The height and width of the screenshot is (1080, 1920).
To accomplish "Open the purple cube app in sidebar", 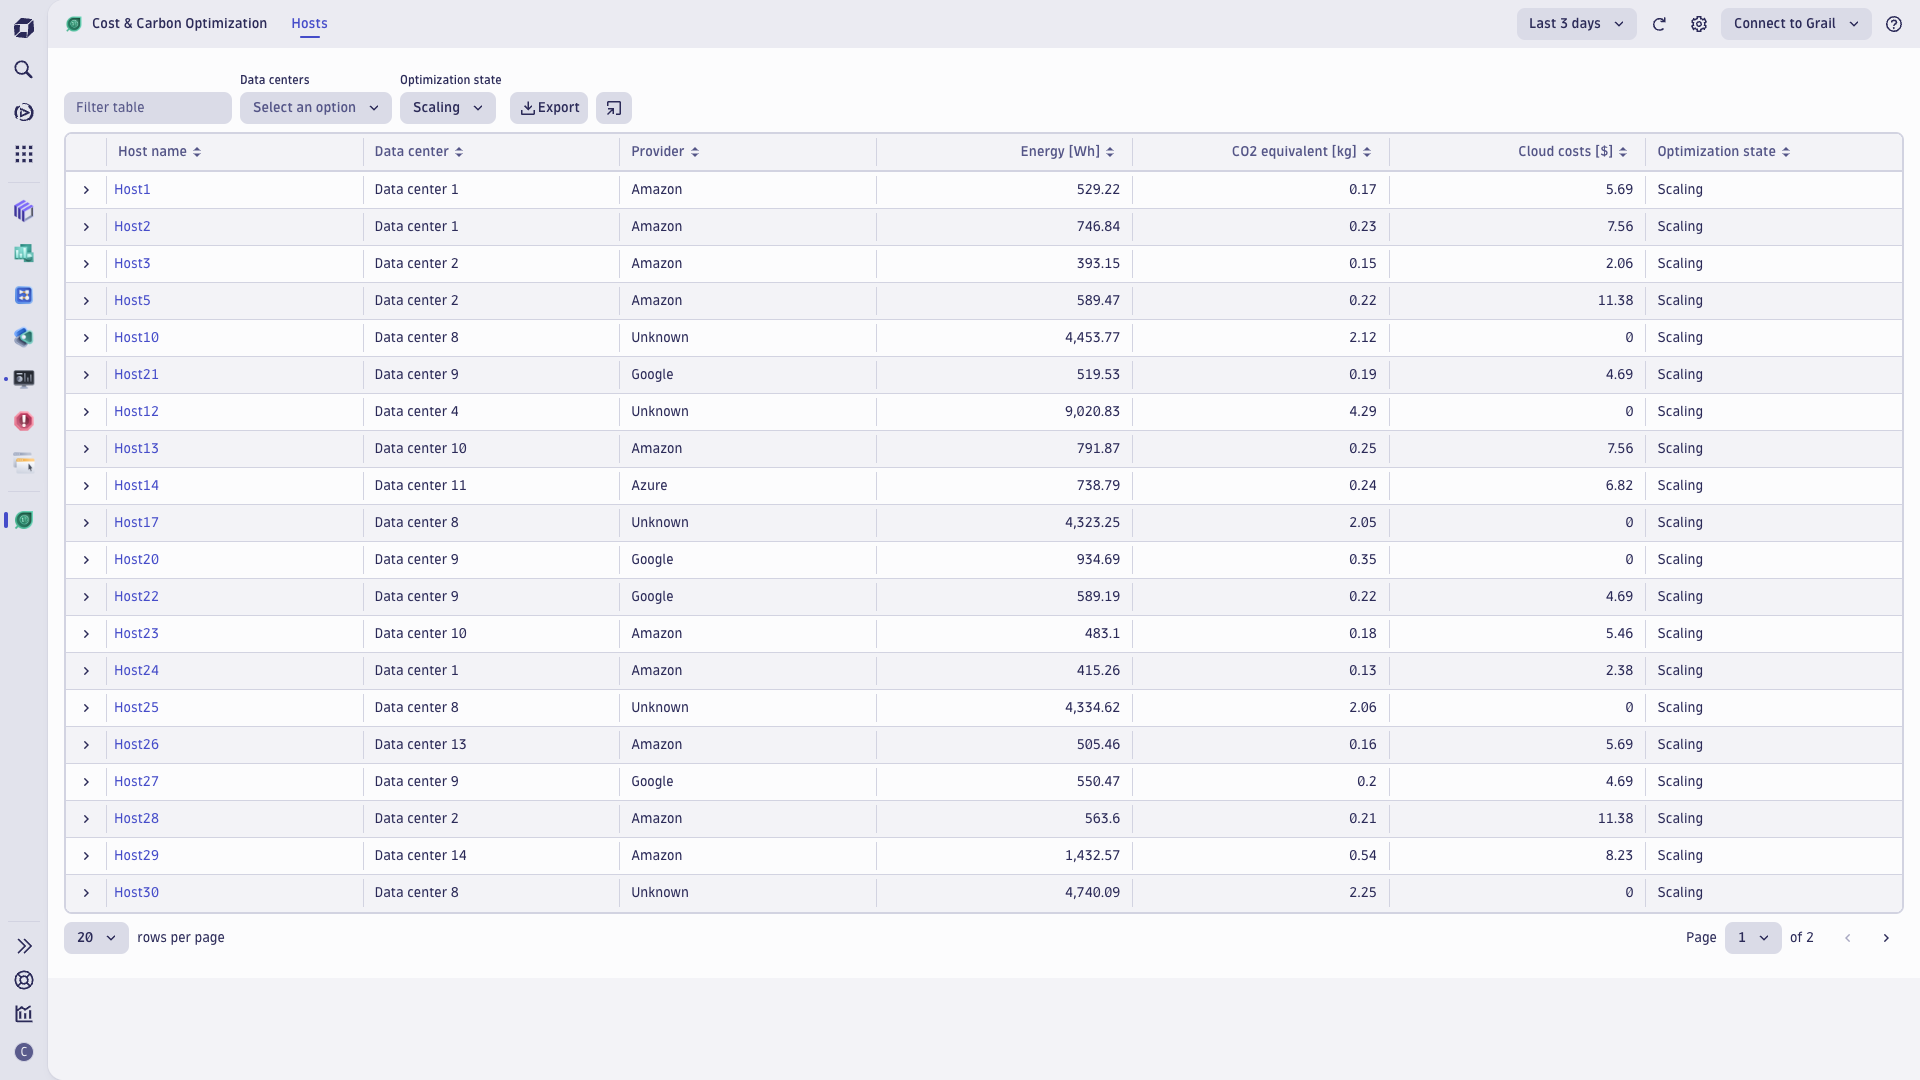I will click(x=24, y=211).
